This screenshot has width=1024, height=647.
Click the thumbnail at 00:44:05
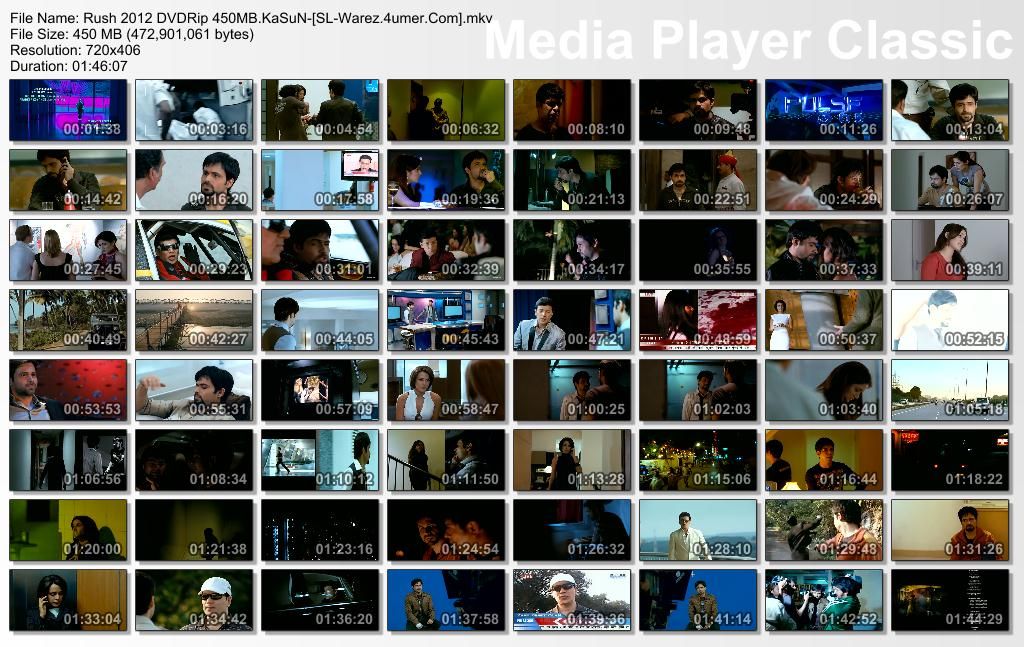[x=320, y=320]
